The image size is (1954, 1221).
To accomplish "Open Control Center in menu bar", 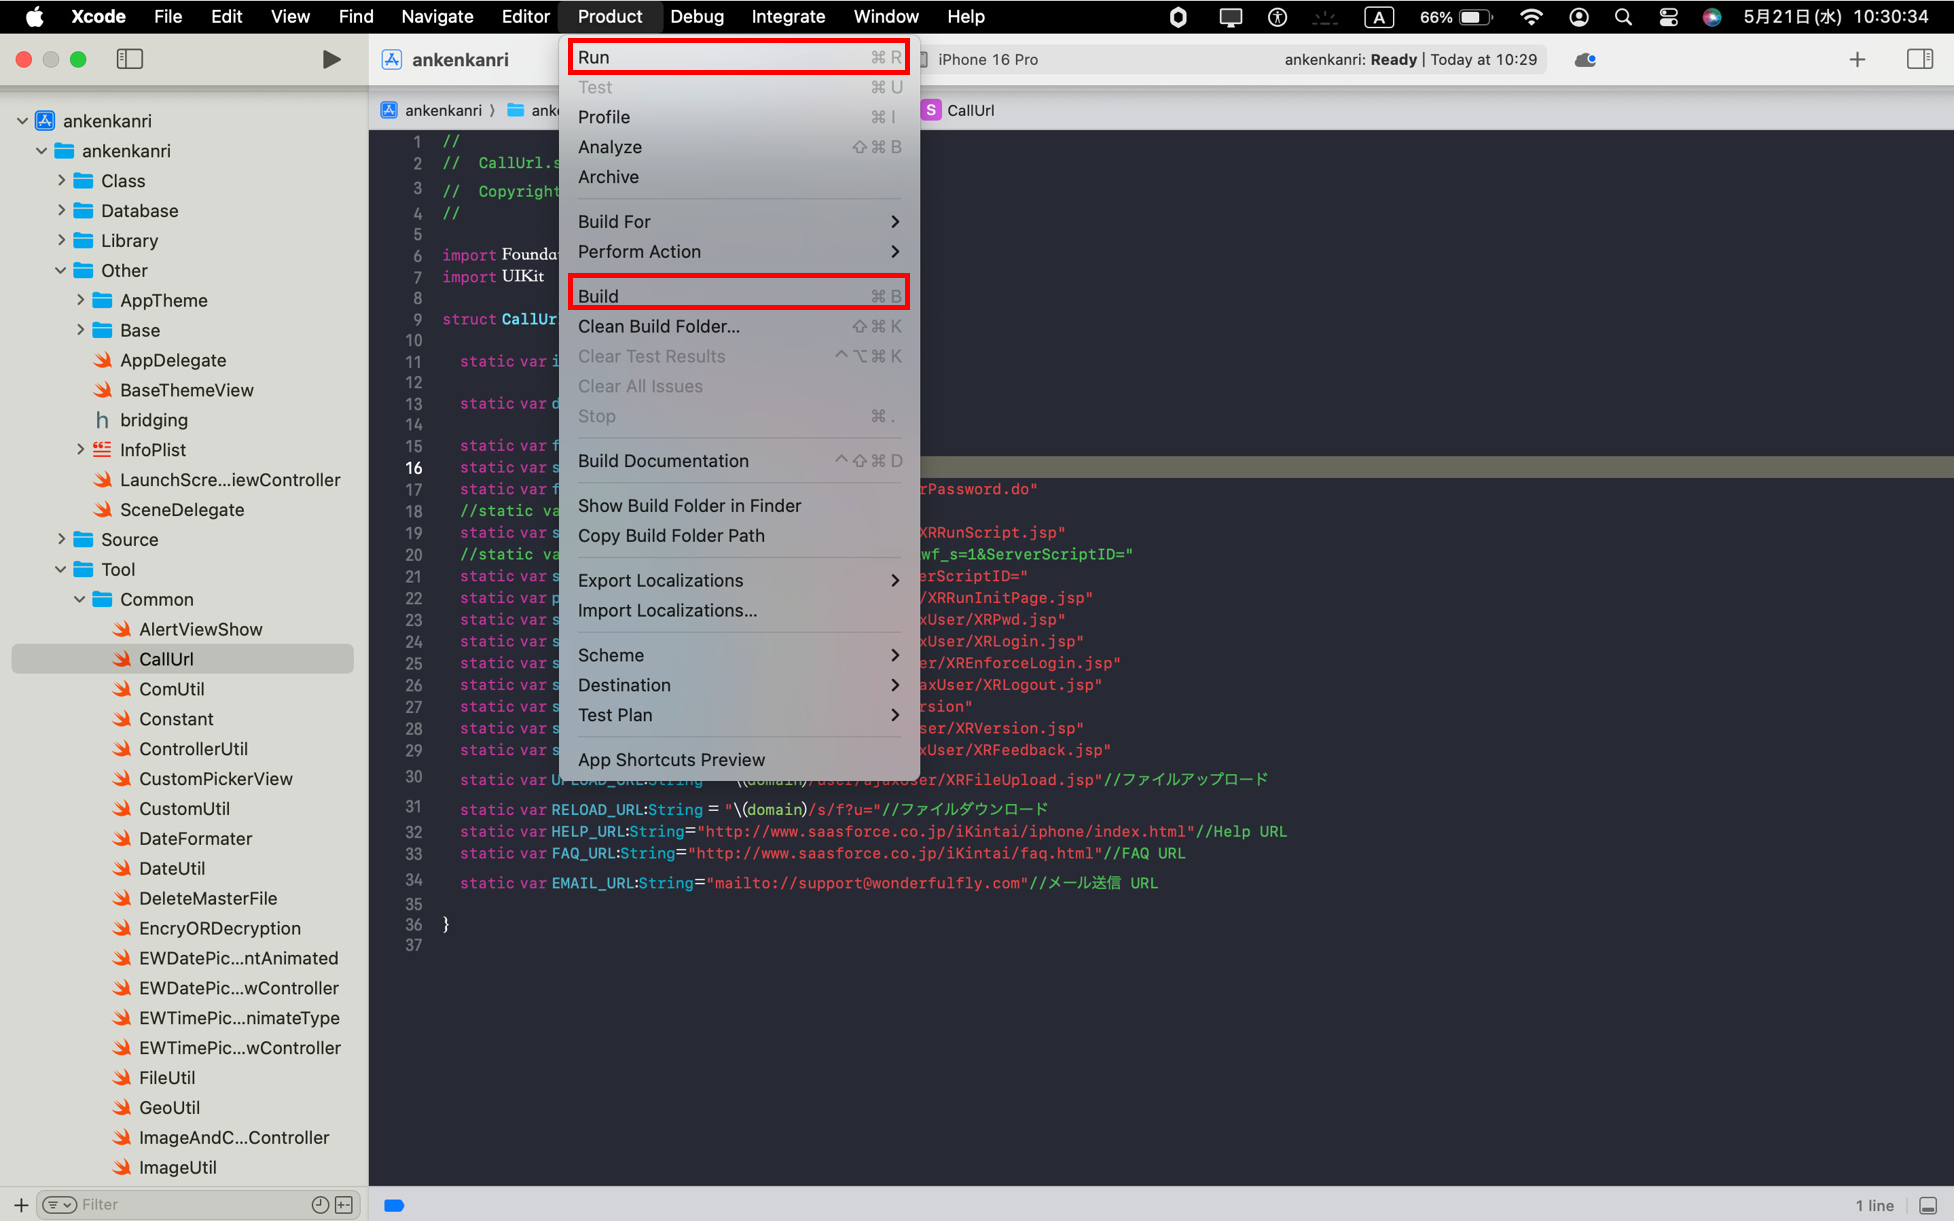I will click(x=1668, y=17).
